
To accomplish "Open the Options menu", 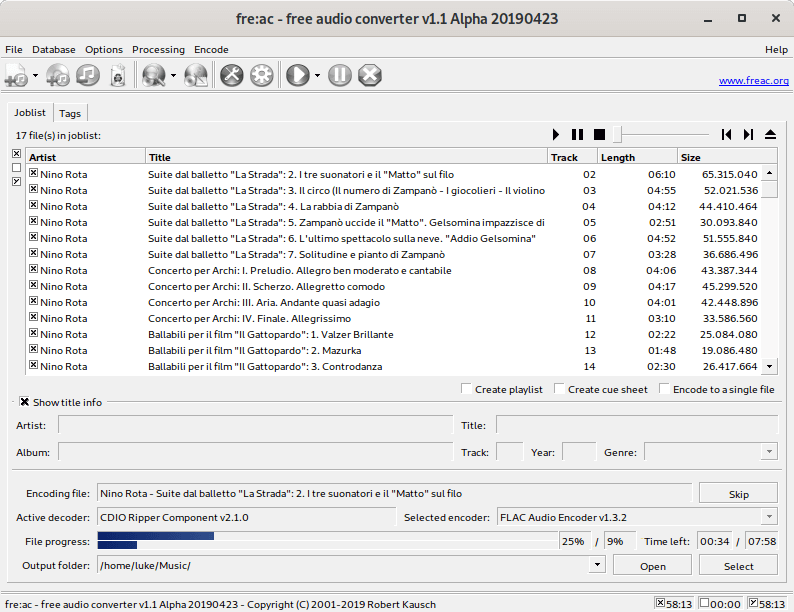I will pyautogui.click(x=104, y=50).
